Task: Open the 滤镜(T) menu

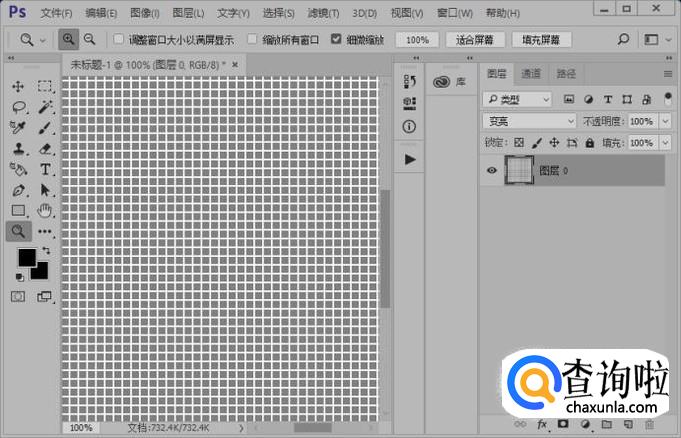Action: tap(321, 13)
